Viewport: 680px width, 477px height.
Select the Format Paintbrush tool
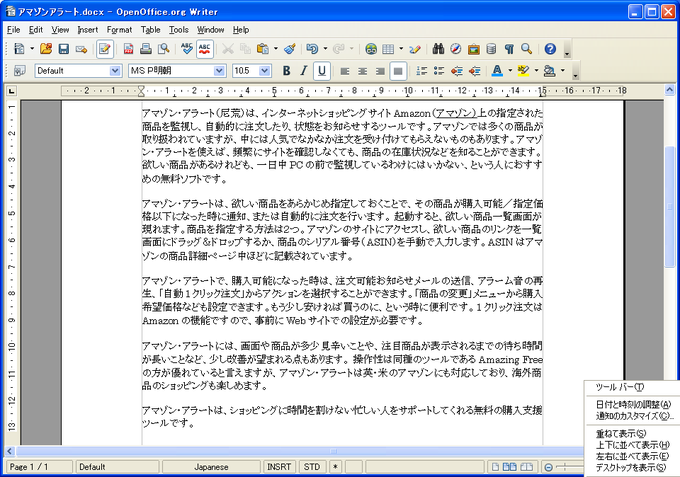click(290, 49)
